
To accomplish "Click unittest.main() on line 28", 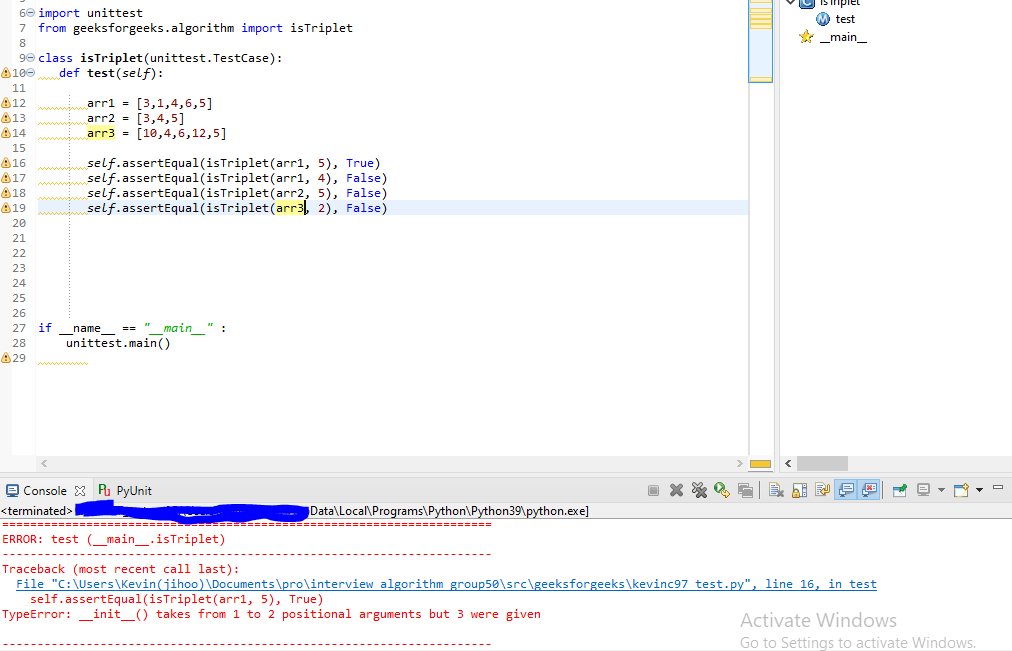I will click(118, 343).
